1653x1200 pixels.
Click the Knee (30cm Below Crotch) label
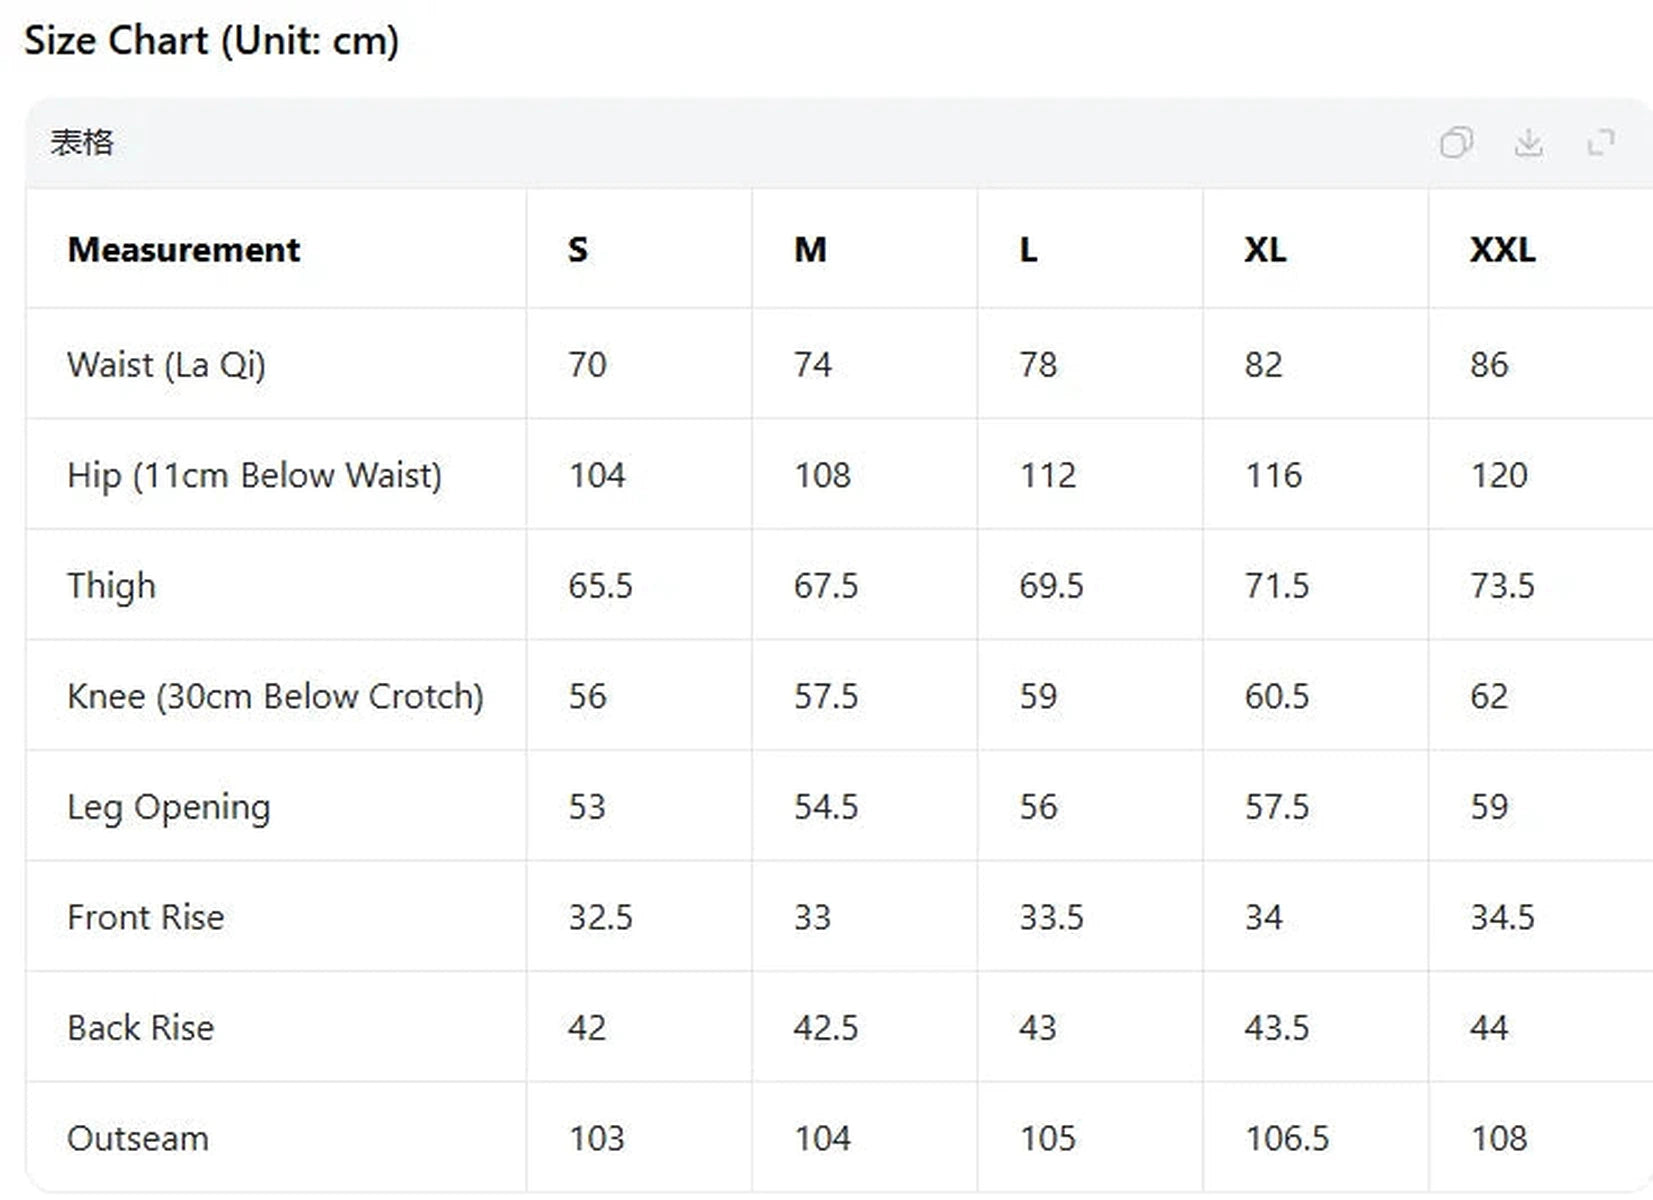click(x=275, y=696)
